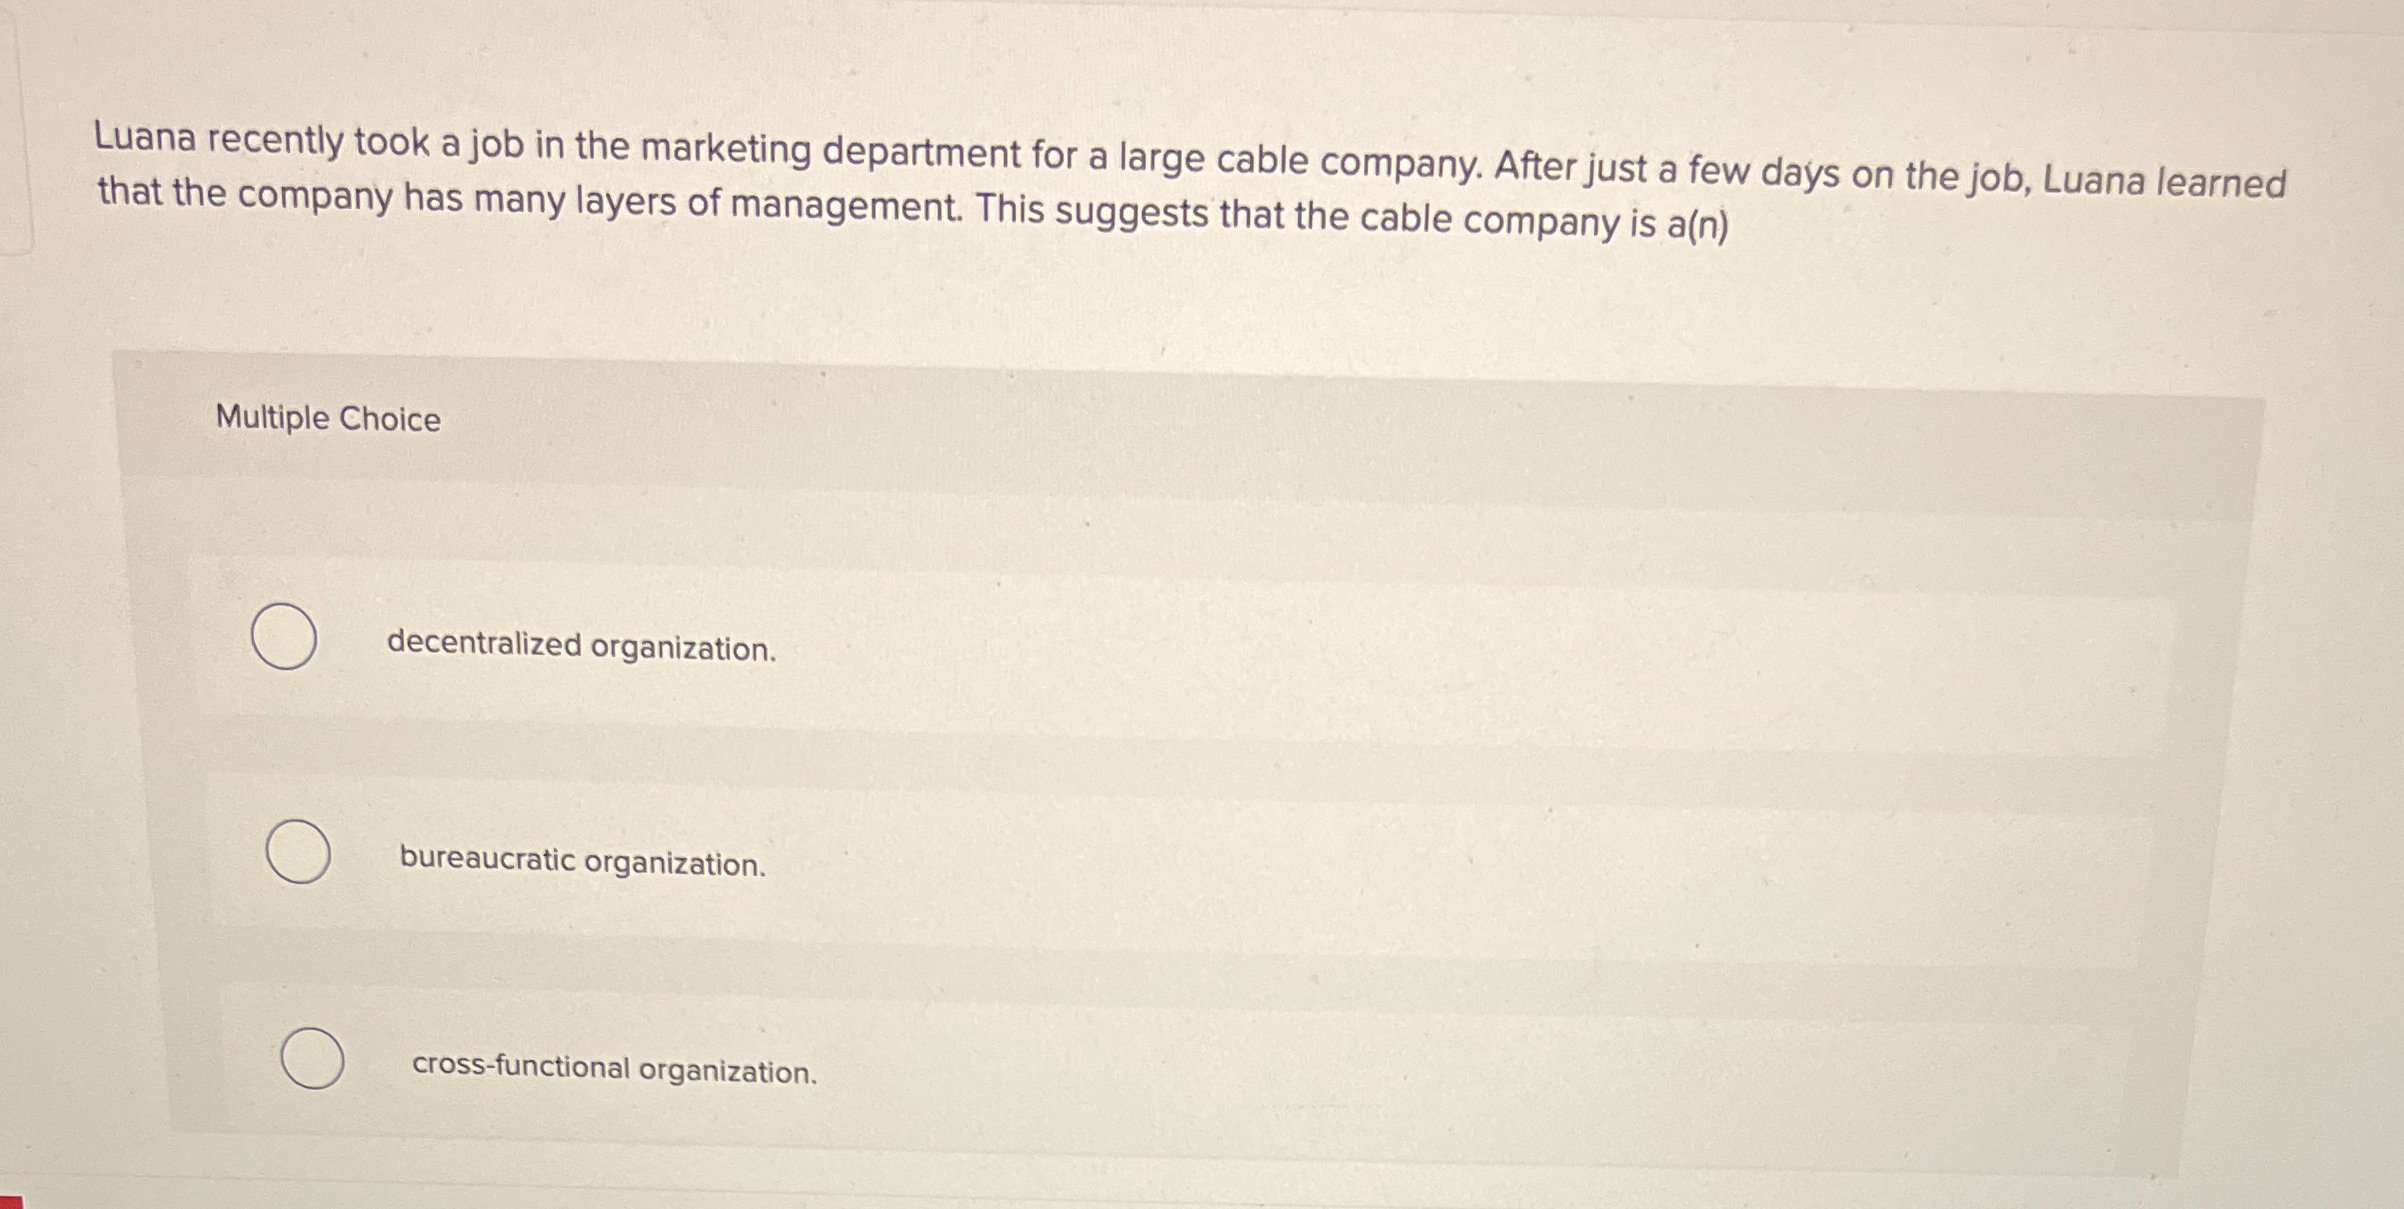The image size is (2404, 1209).
Task: Click the Multiple Choice label
Action: click(326, 419)
